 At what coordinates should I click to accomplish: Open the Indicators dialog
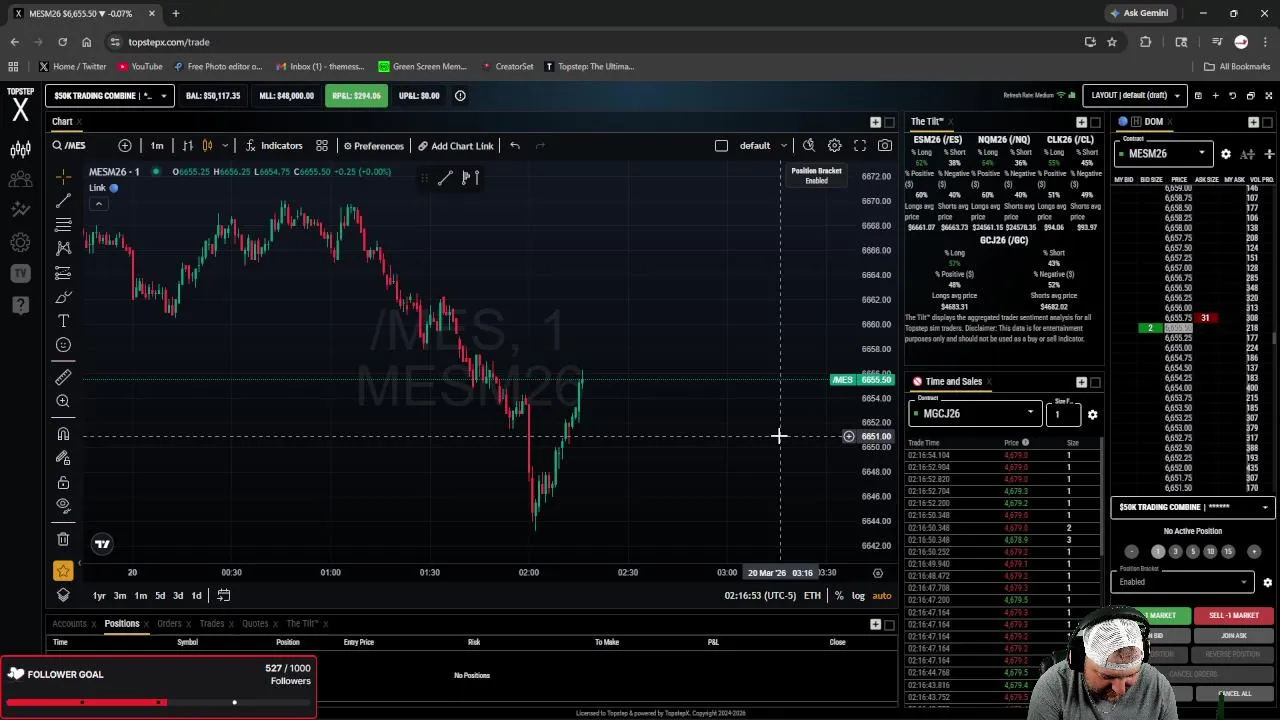click(274, 146)
